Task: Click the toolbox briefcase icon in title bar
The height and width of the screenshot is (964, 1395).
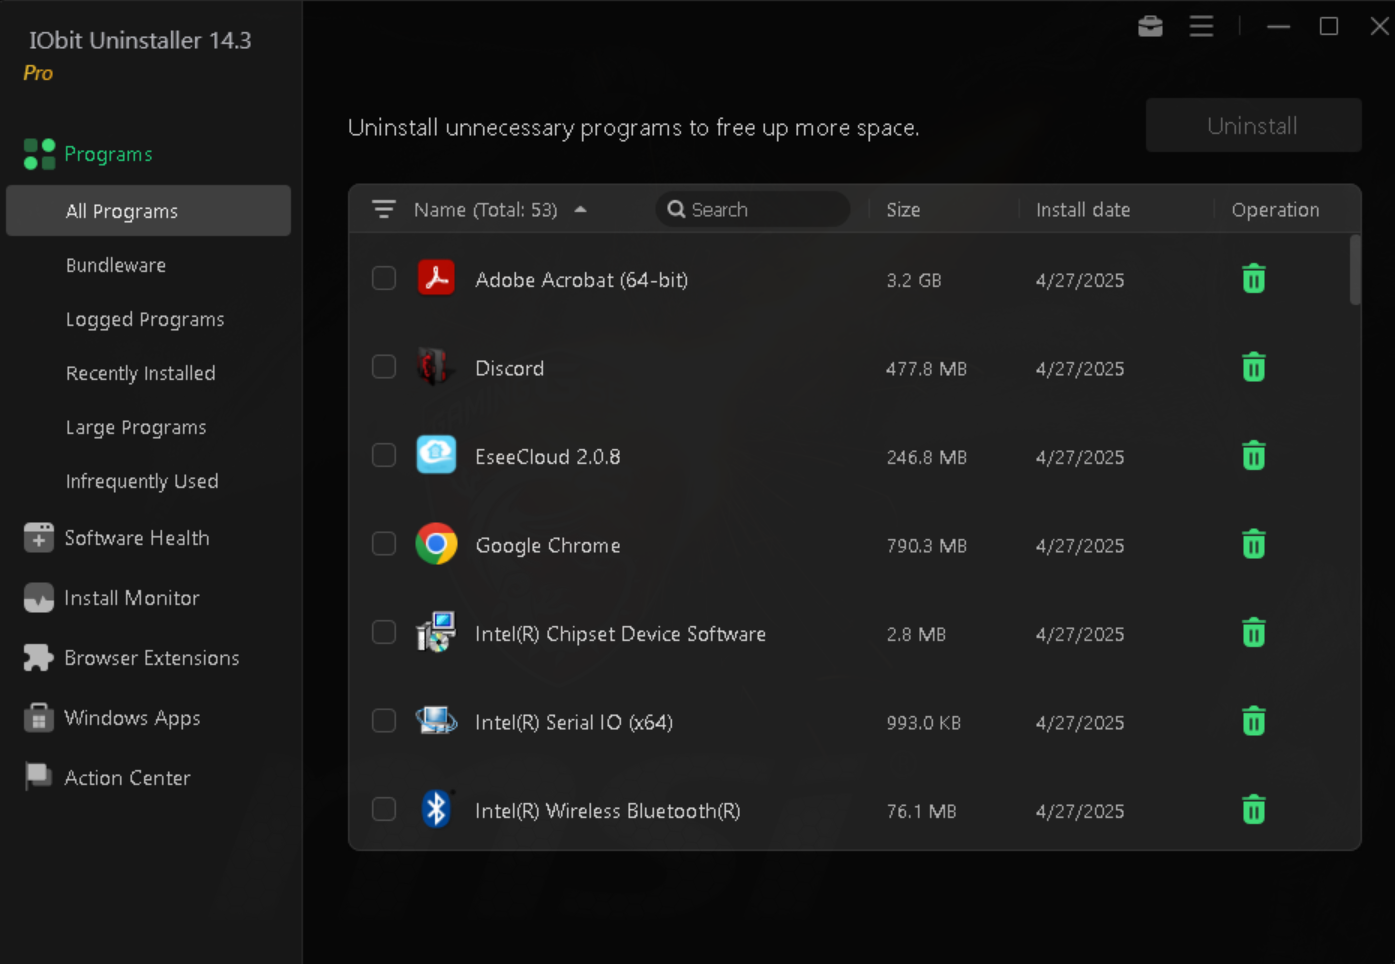Action: coord(1150,26)
